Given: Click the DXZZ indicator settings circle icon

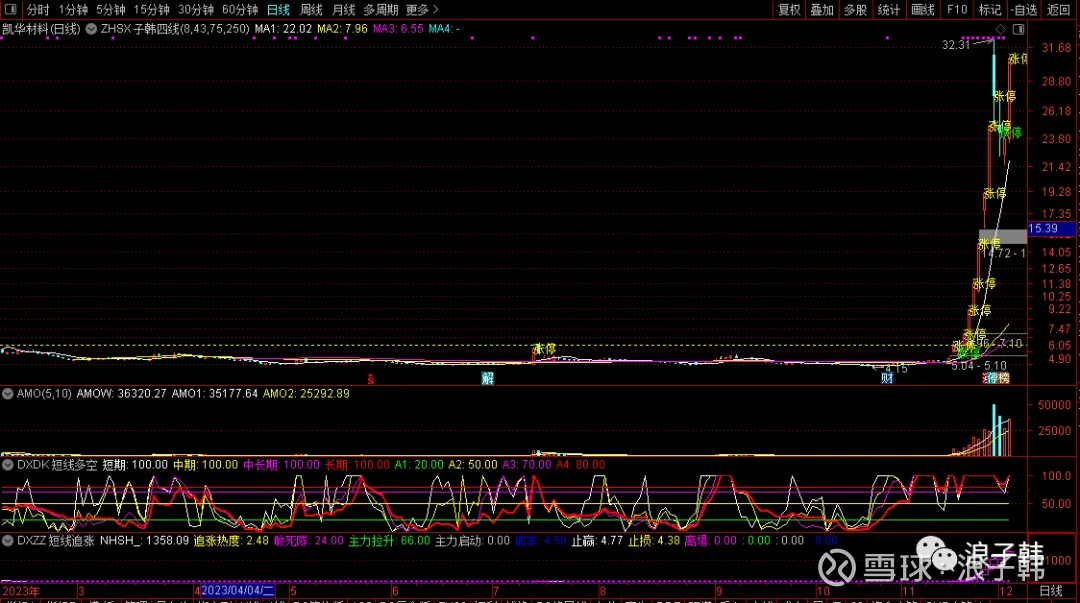Looking at the screenshot, I should pos(9,540).
